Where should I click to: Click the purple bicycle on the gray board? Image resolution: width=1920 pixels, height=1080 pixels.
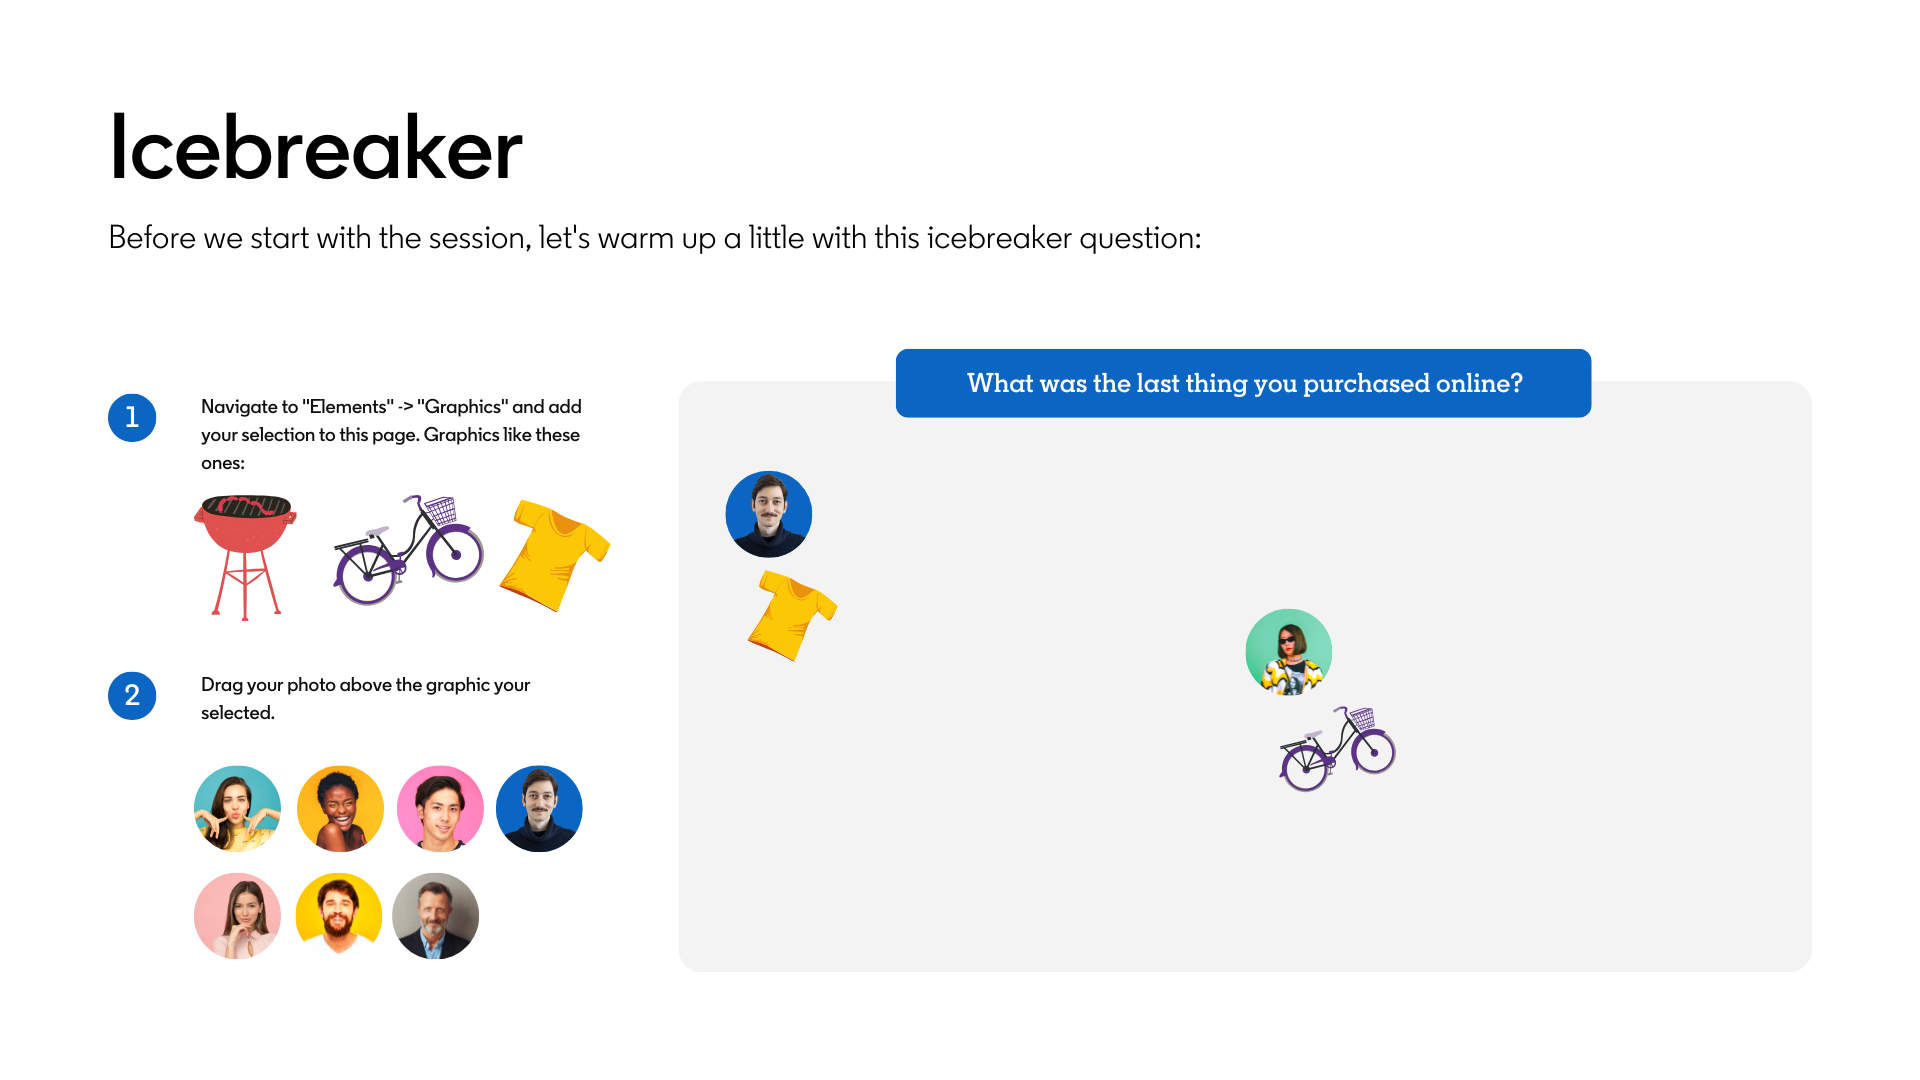pos(1337,749)
